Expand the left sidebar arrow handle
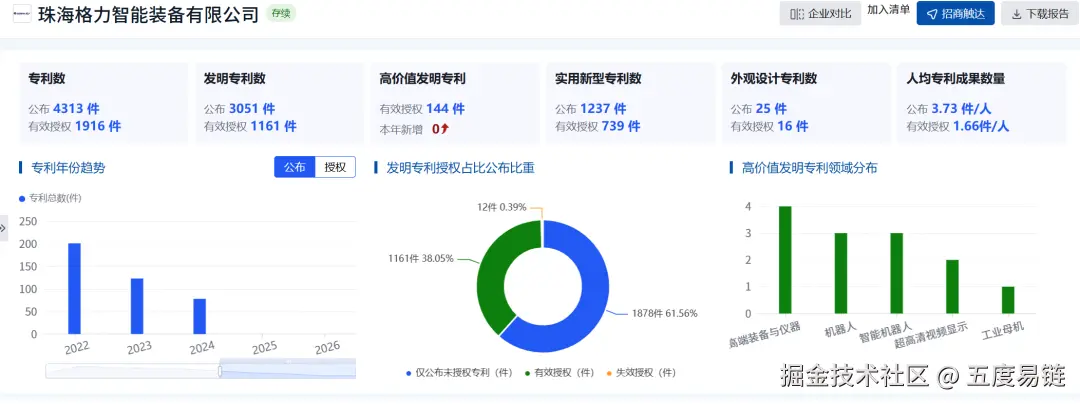Screen dimensions: 1080x404 (3, 228)
